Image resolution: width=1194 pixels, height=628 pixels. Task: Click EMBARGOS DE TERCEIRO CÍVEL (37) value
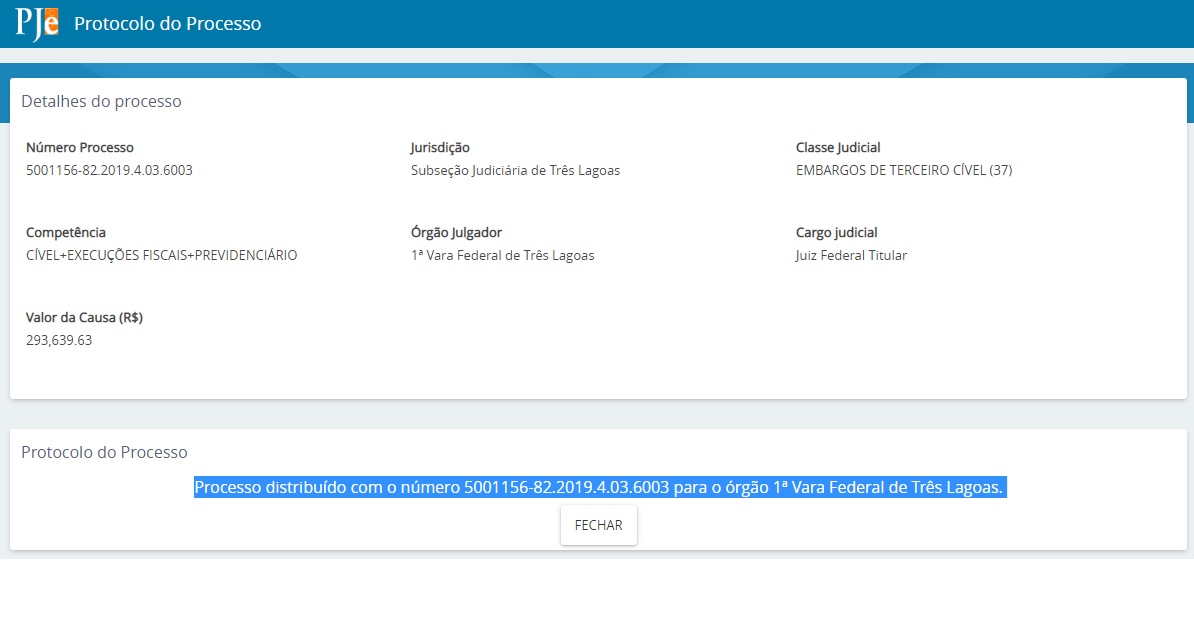click(x=903, y=170)
